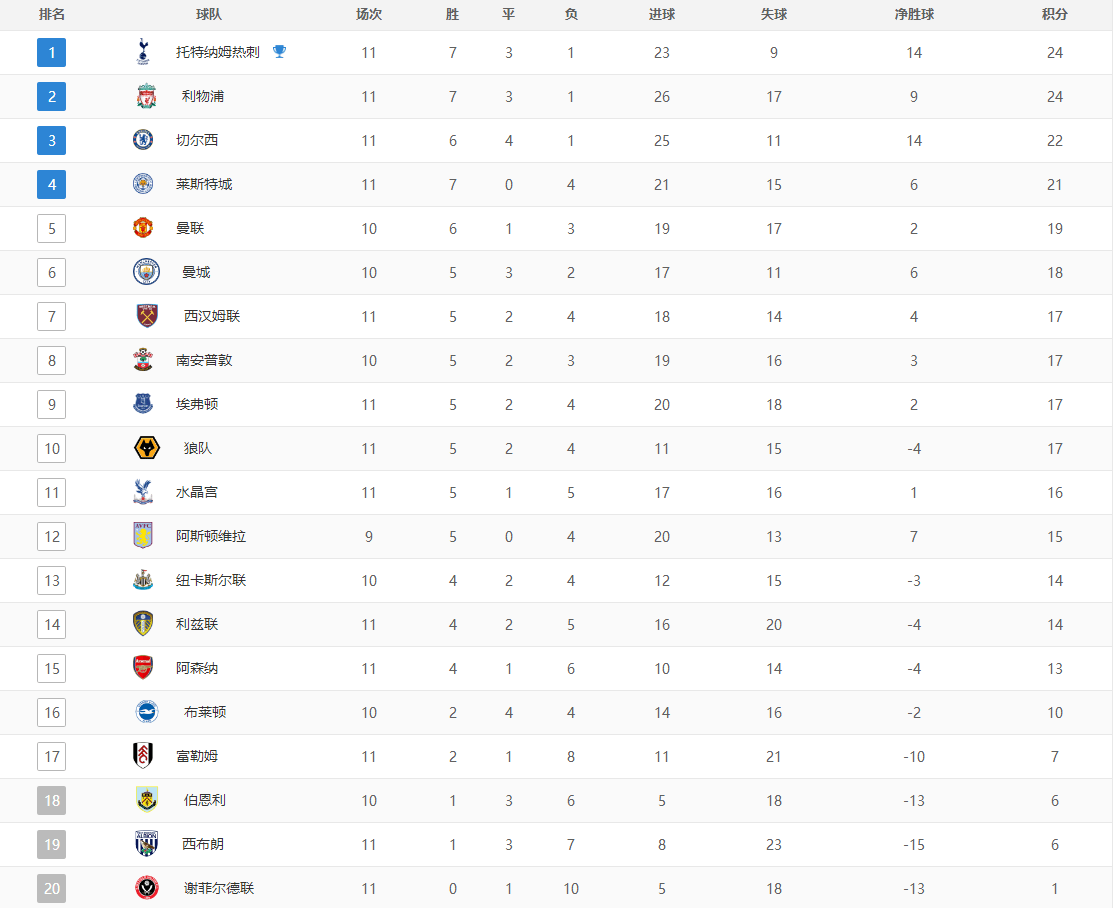Select the 排名 column header
The height and width of the screenshot is (908, 1119).
tap(51, 14)
